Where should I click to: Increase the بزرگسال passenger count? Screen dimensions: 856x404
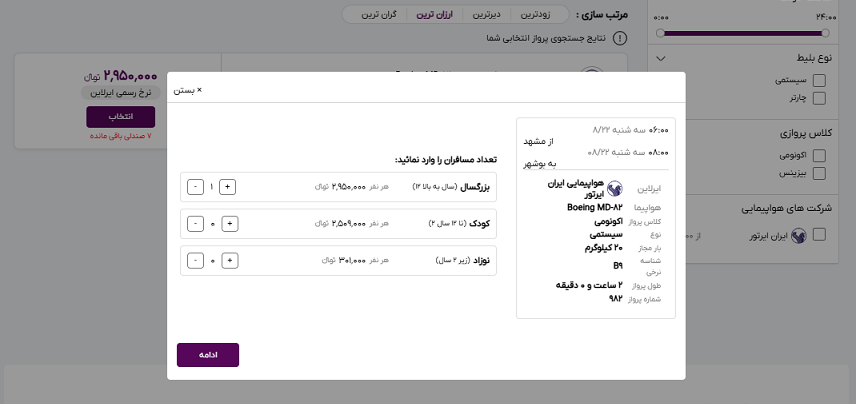(x=228, y=187)
